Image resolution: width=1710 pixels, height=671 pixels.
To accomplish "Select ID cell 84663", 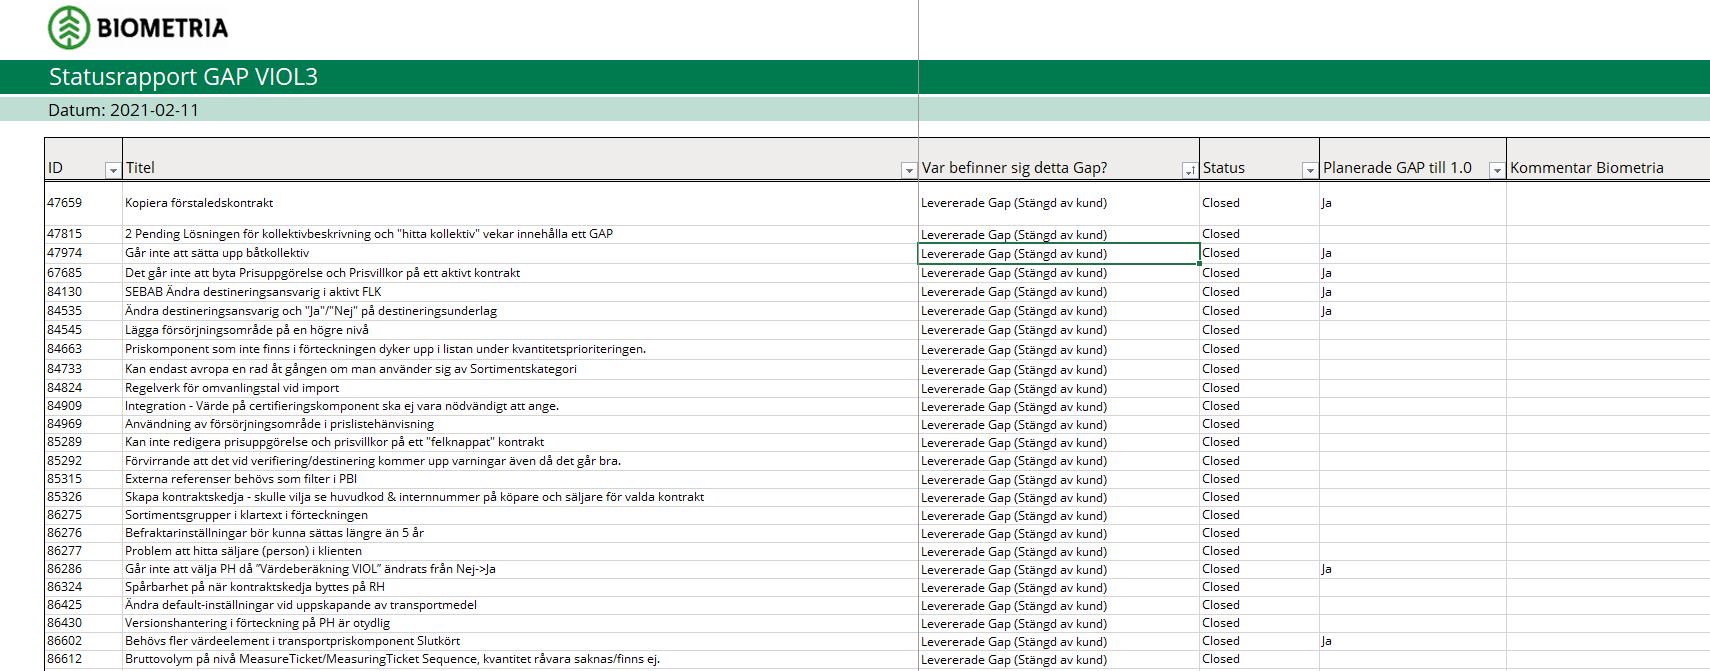I will coord(83,349).
